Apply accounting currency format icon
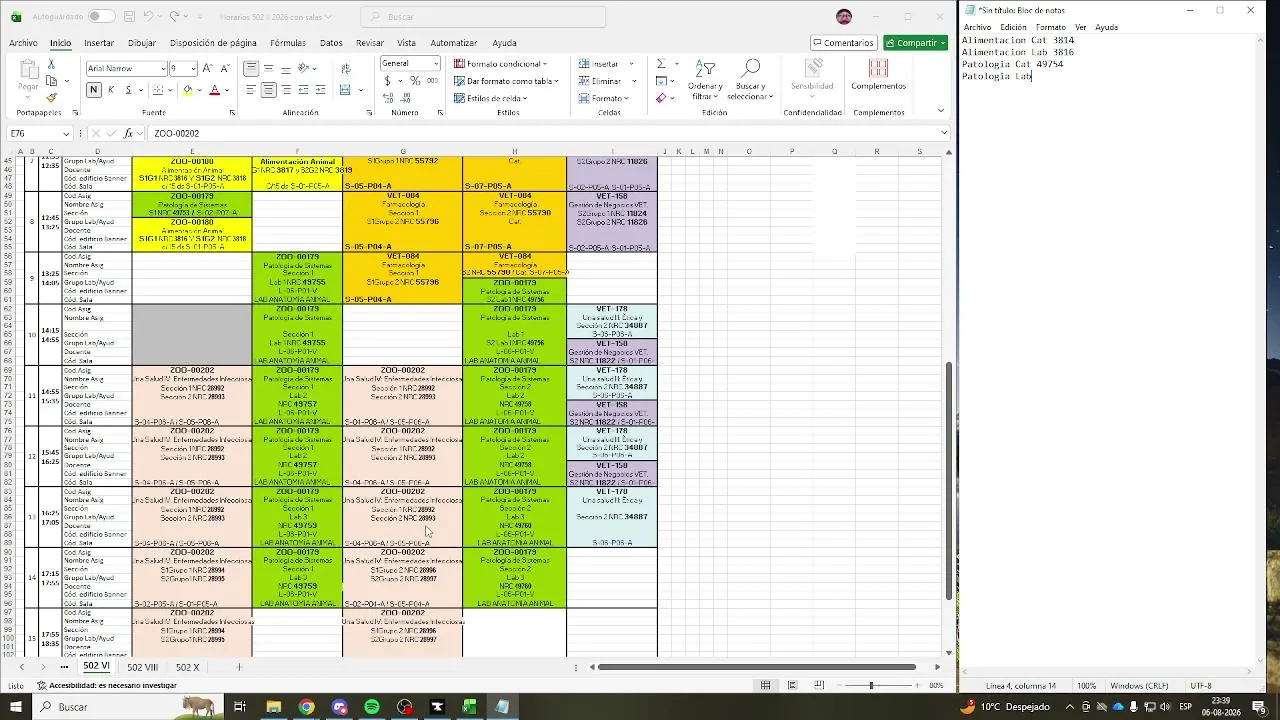The height and width of the screenshot is (720, 1280). pos(387,81)
